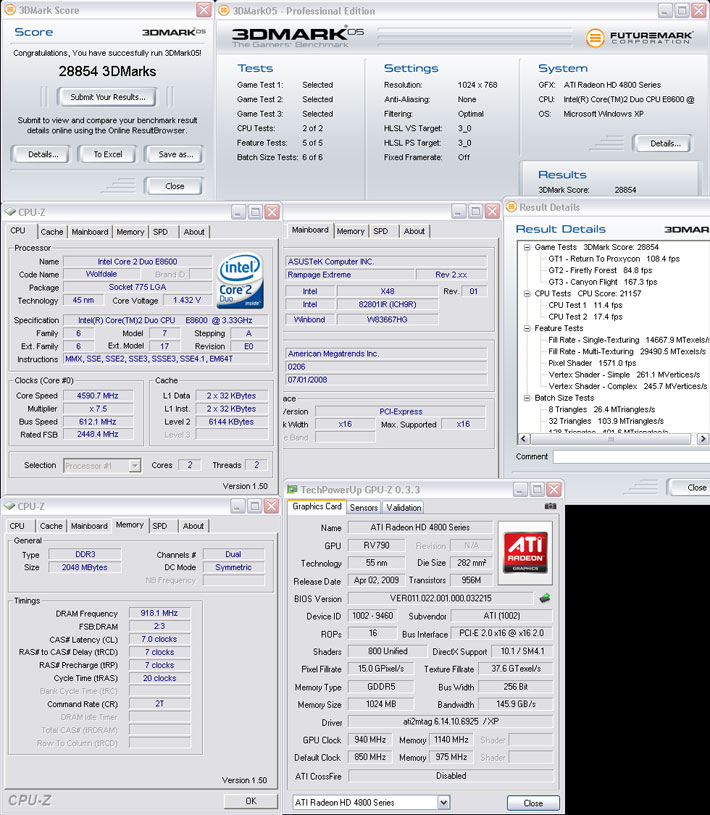Viewport: 710px width, 815px height.
Task: Collapse the Game Tests tree node
Action: click(527, 247)
